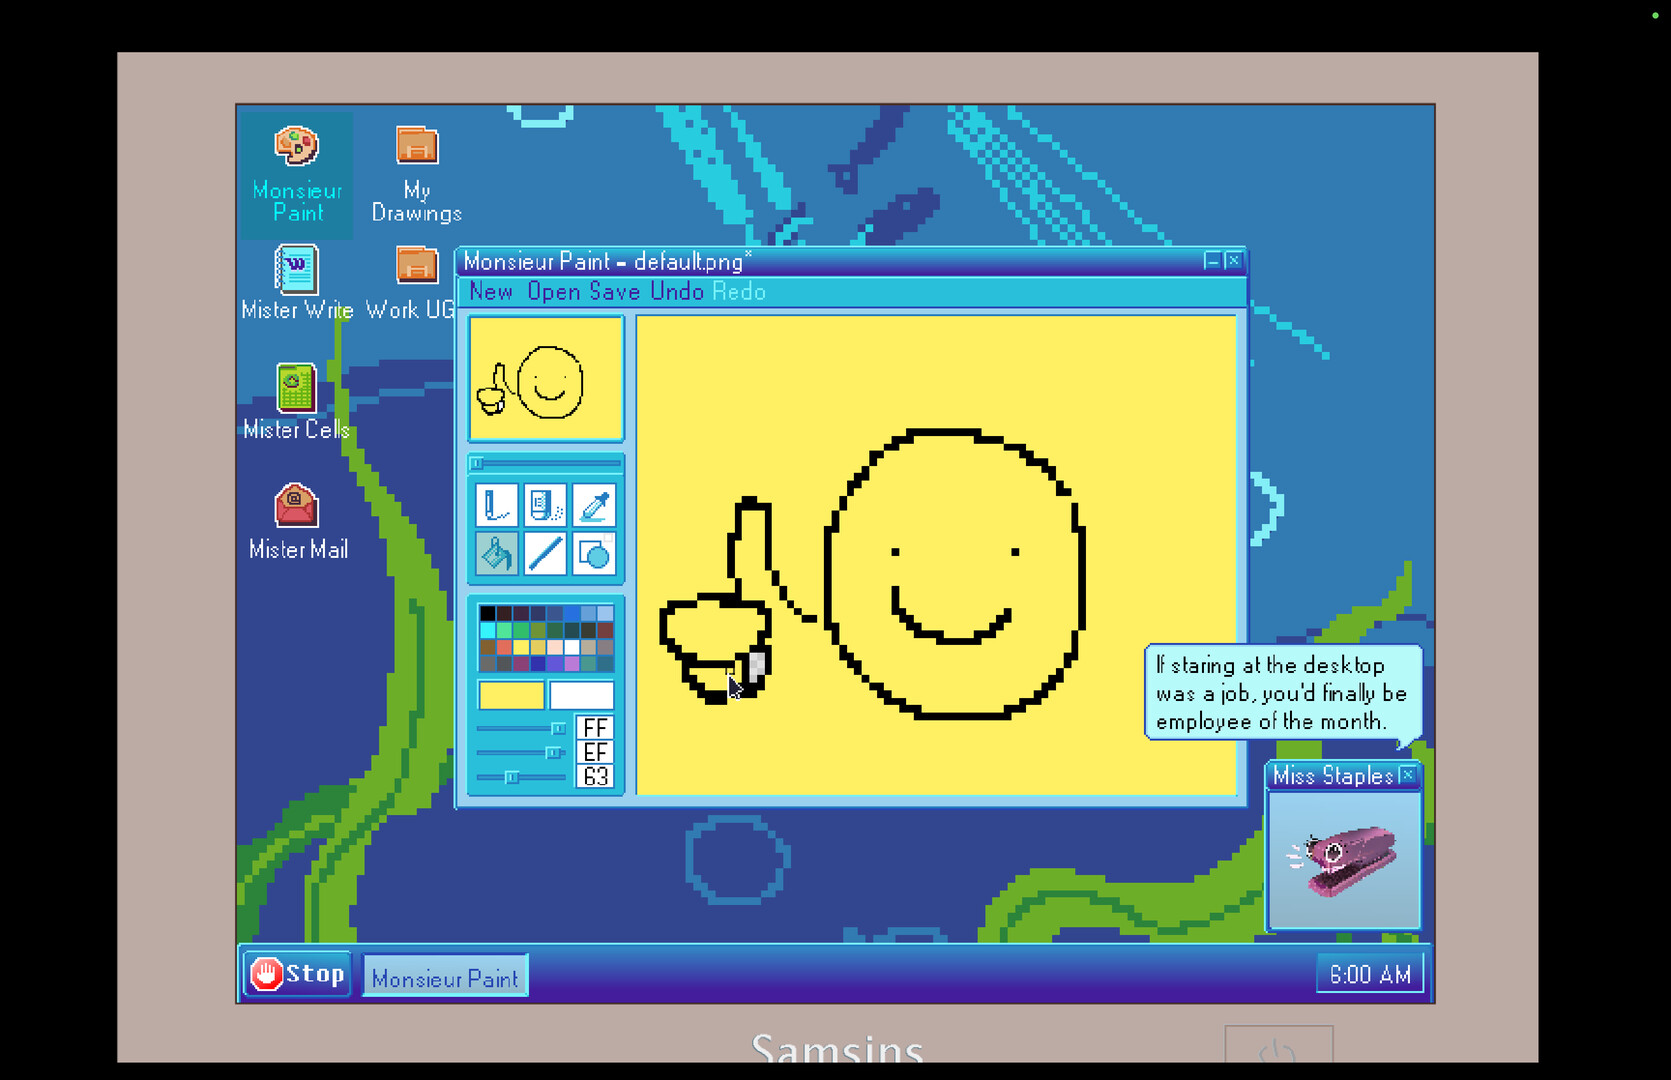
Task: Click Monsieur Paint taskbar button
Action: click(445, 977)
